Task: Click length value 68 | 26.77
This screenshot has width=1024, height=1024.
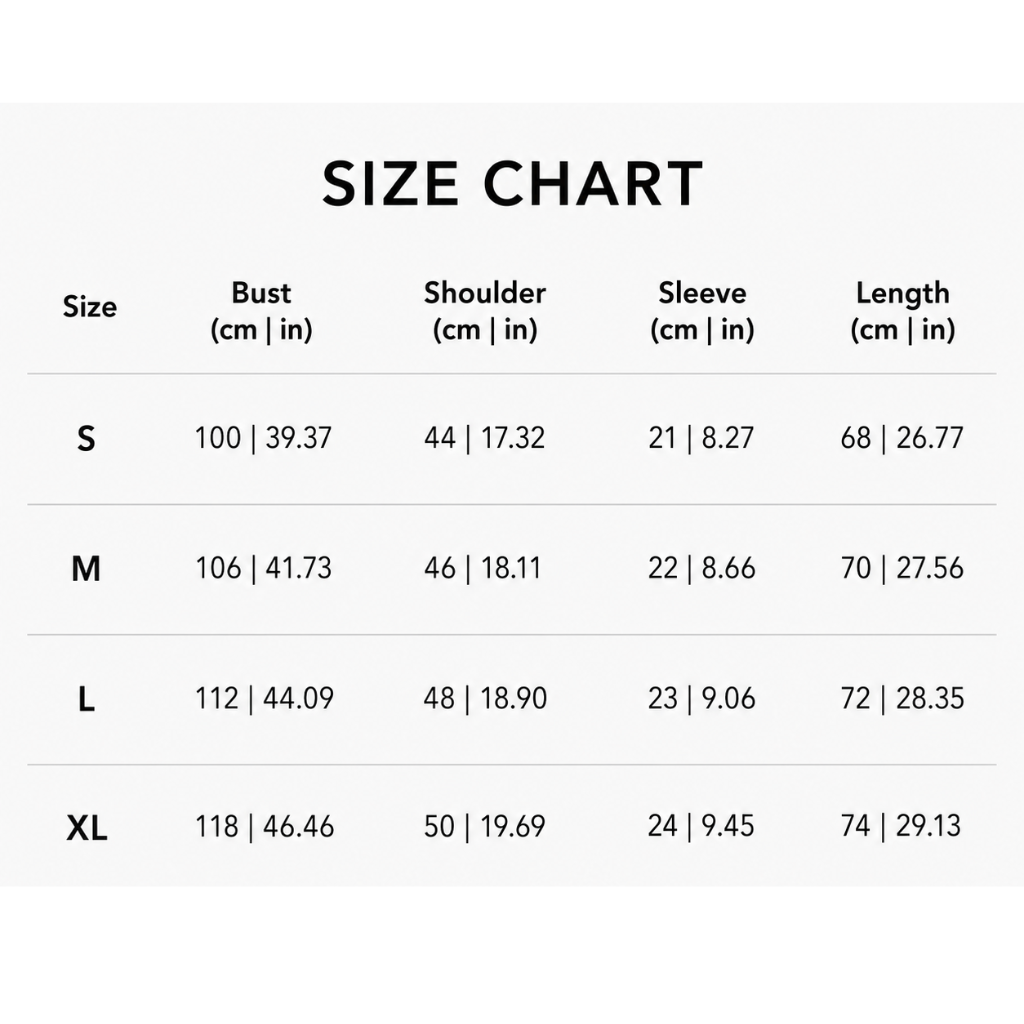Action: [x=902, y=438]
